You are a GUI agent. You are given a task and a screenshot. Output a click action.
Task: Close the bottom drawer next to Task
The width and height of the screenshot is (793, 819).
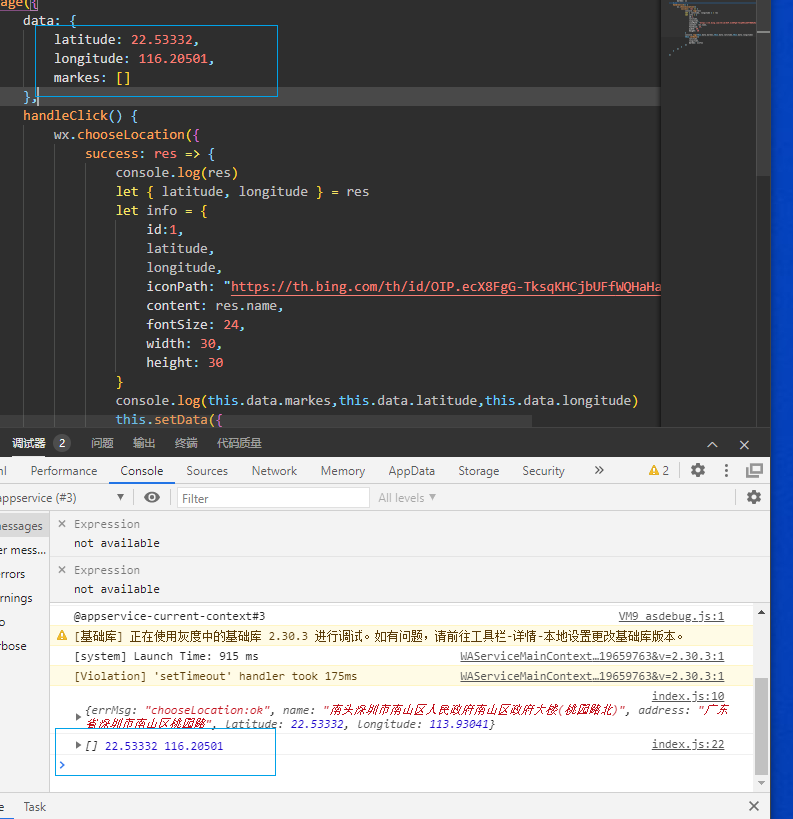click(753, 806)
